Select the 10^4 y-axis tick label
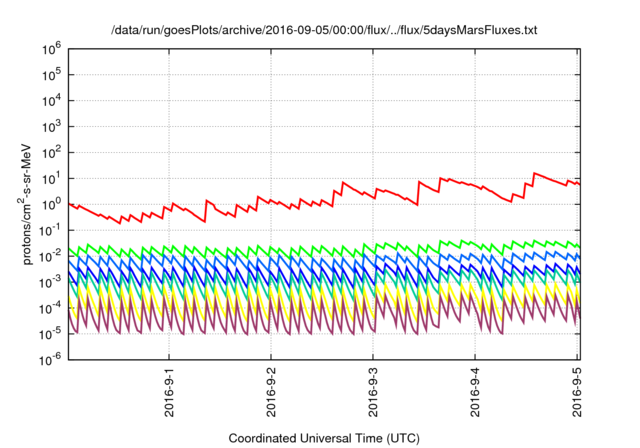Viewport: 640px width, 448px height. 52,101
